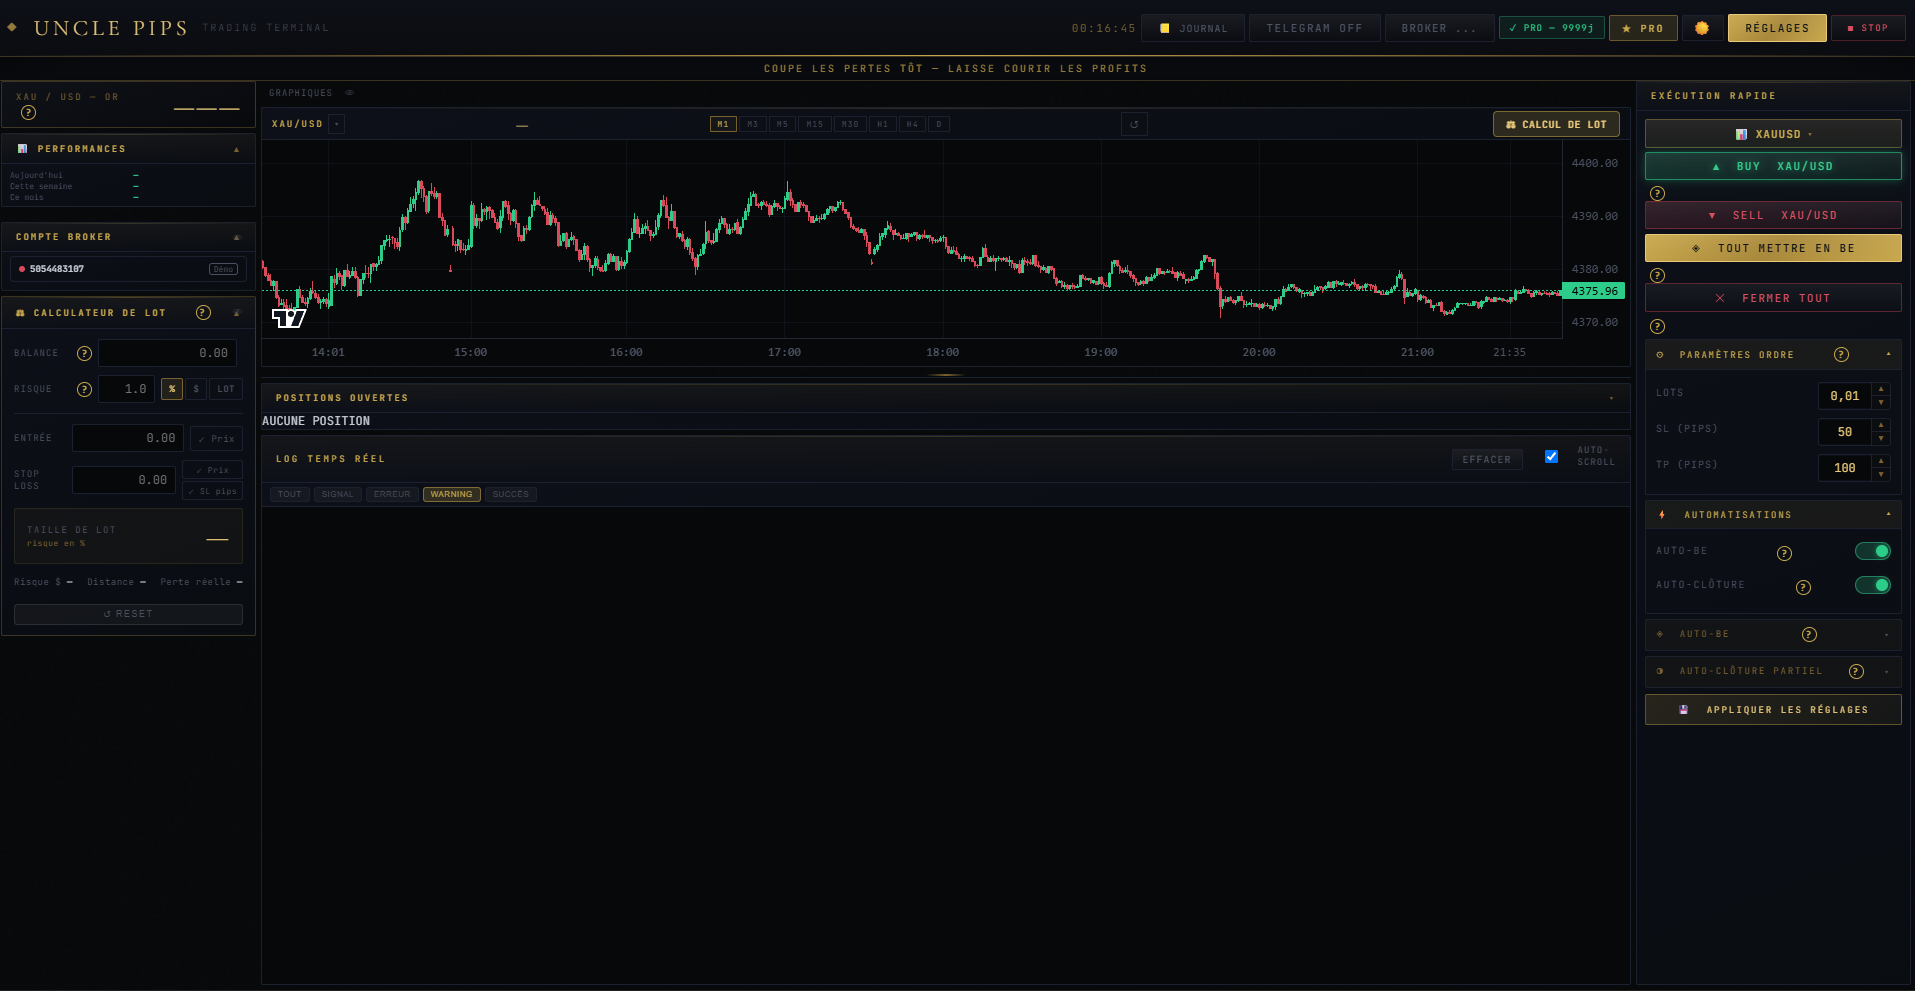This screenshot has height=991, width=1915.
Task: Open help icon for Calculateur de Lot
Action: coord(203,313)
